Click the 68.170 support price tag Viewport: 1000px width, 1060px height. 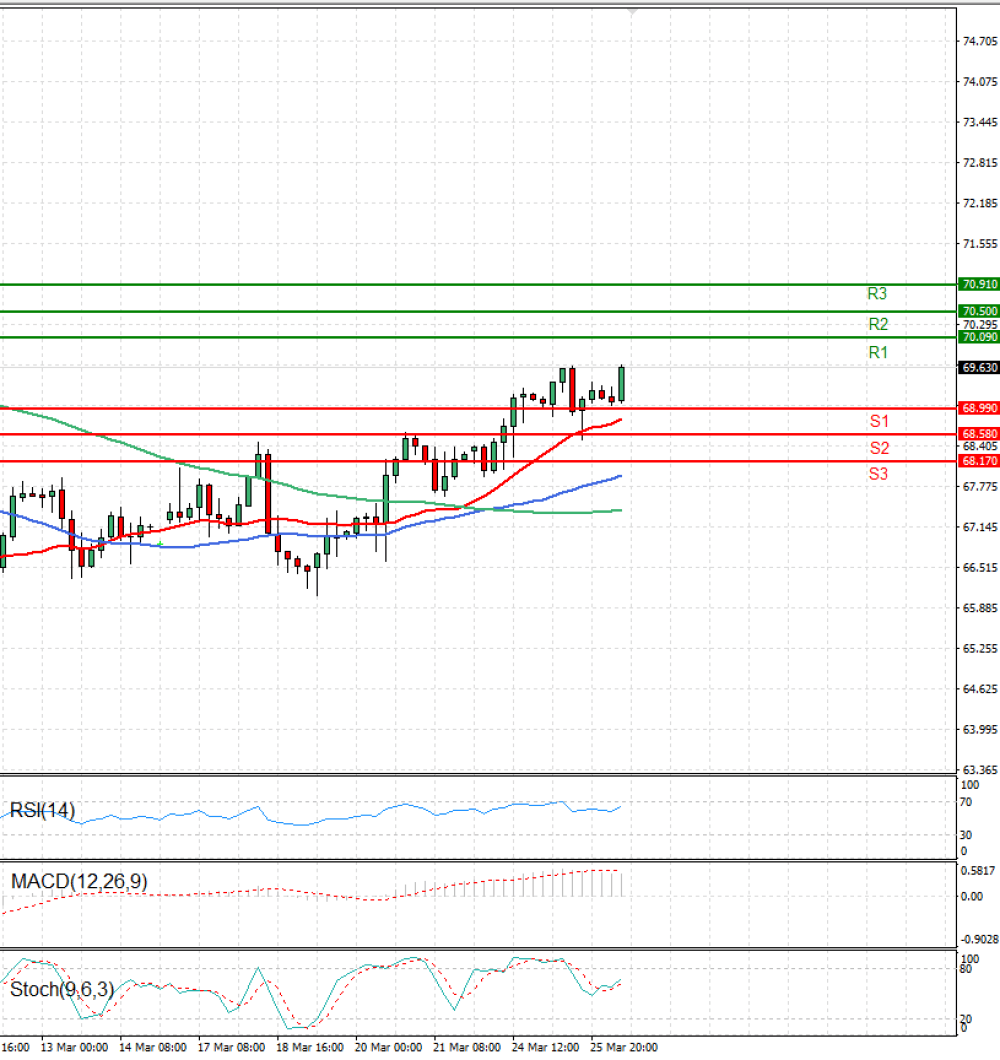979,461
